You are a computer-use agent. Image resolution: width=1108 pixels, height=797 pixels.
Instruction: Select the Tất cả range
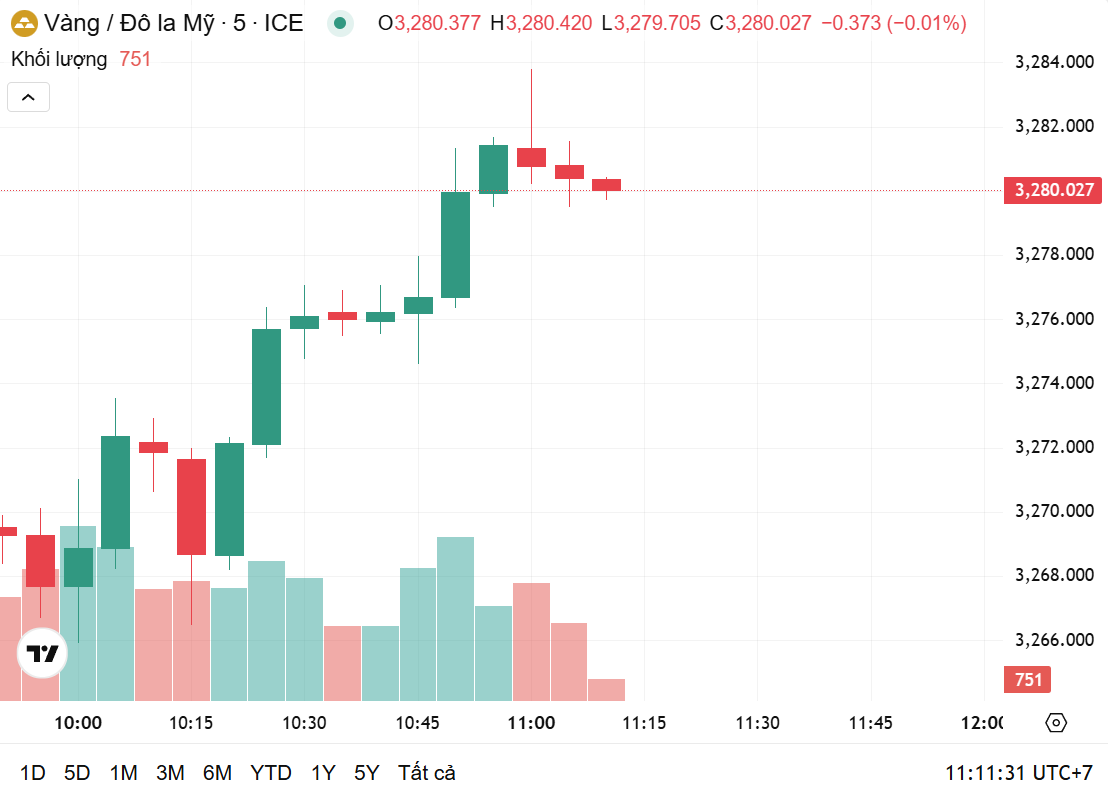427,773
